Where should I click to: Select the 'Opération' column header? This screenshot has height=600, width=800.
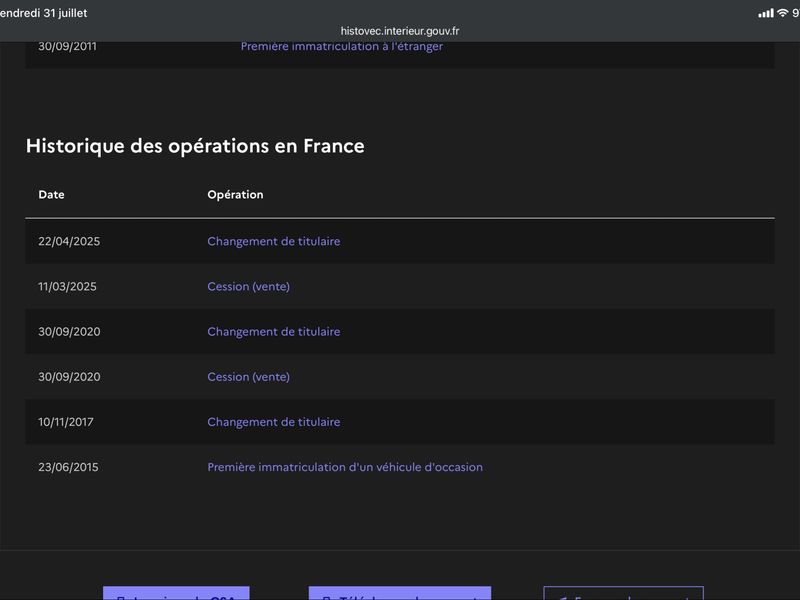click(x=235, y=194)
